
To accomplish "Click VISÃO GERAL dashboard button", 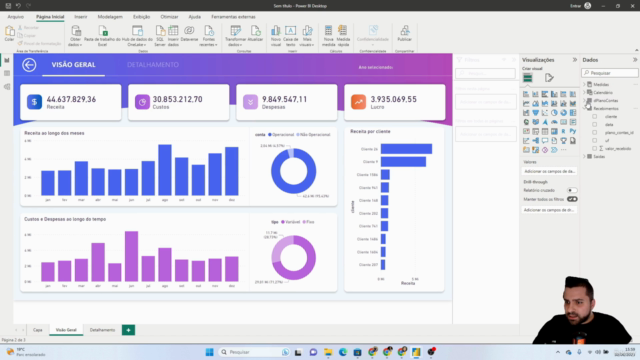I will [73, 65].
